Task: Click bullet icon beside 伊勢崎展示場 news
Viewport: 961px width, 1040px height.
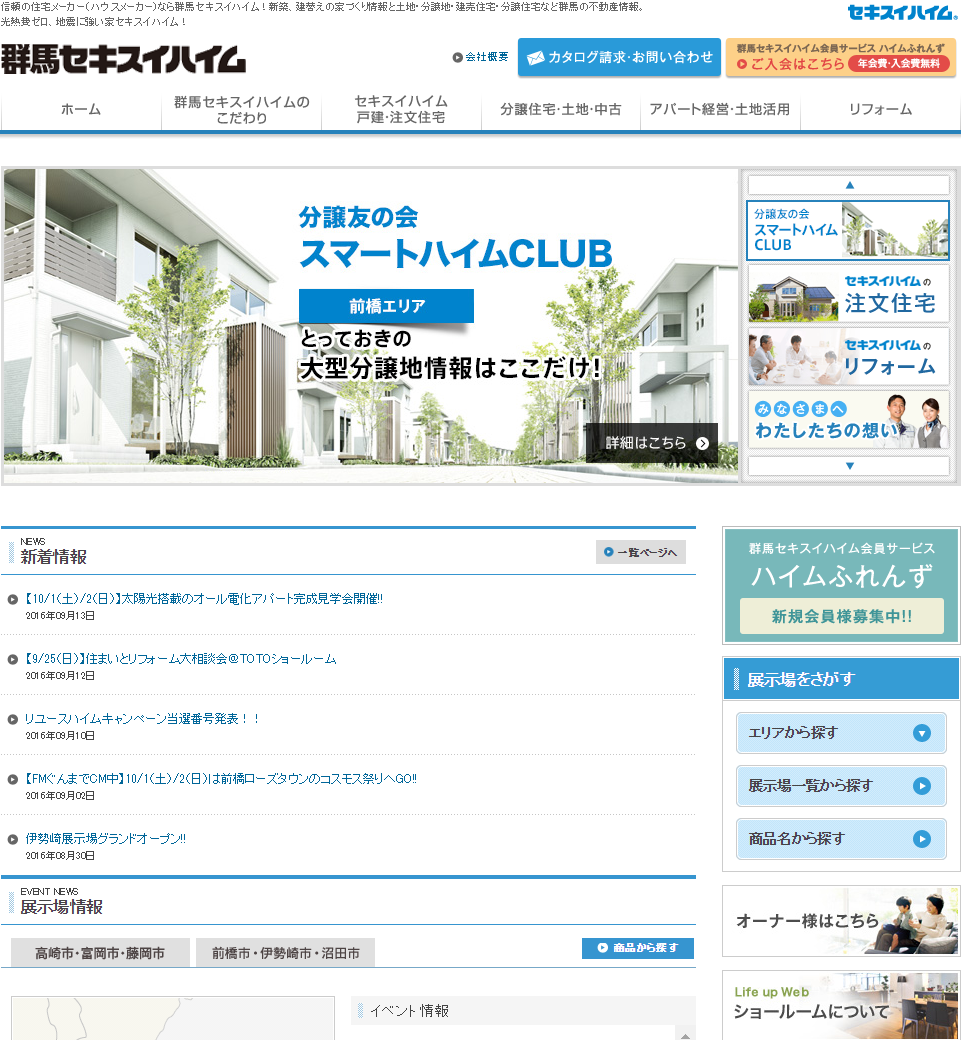Action: pyautogui.click(x=13, y=839)
